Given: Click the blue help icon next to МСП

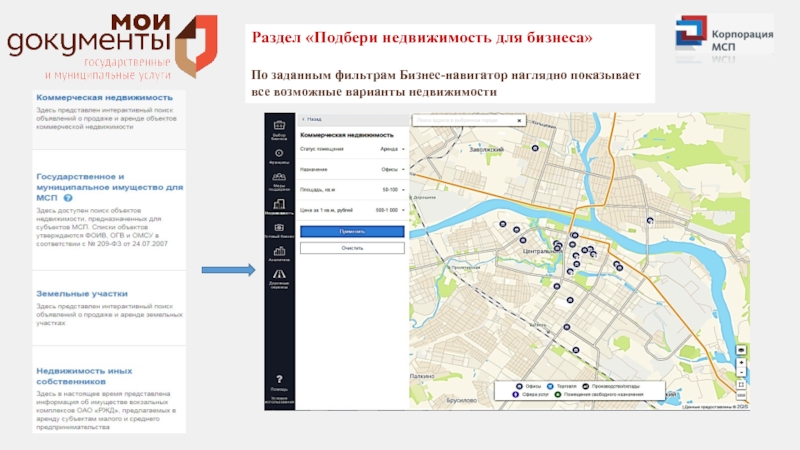Looking at the screenshot, I should coord(68,198).
